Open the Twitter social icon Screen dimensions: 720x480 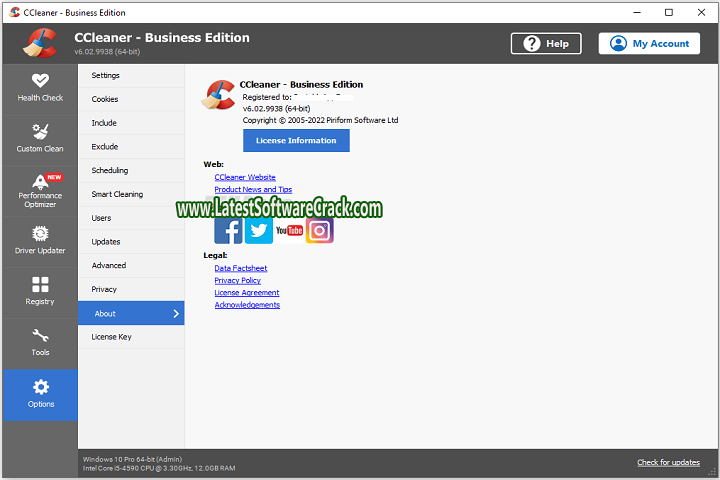(259, 231)
